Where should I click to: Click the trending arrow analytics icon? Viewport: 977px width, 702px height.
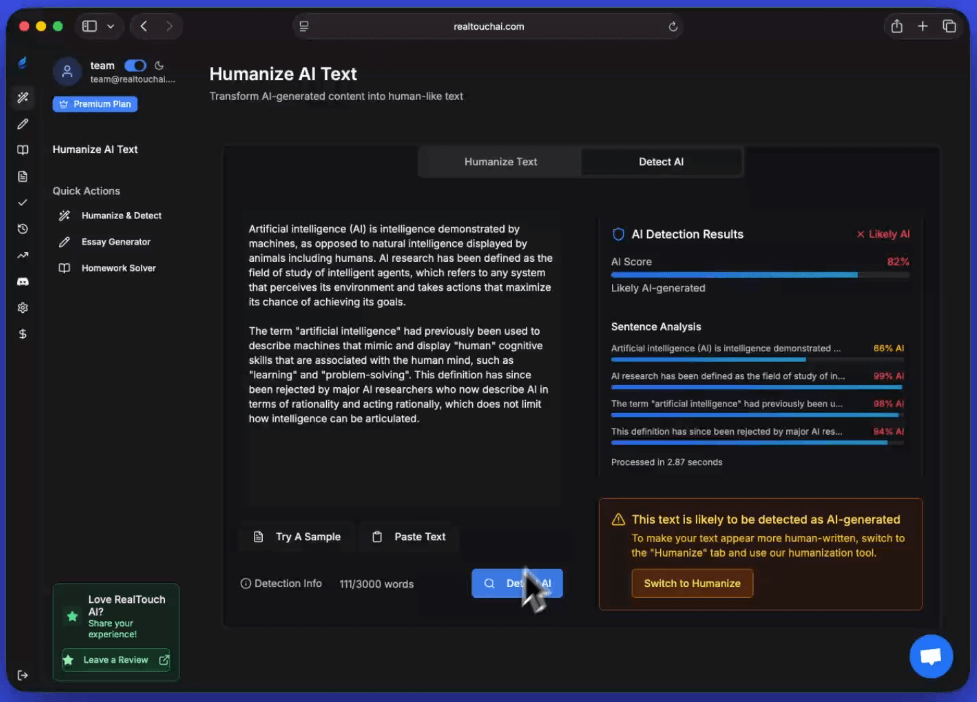23,255
